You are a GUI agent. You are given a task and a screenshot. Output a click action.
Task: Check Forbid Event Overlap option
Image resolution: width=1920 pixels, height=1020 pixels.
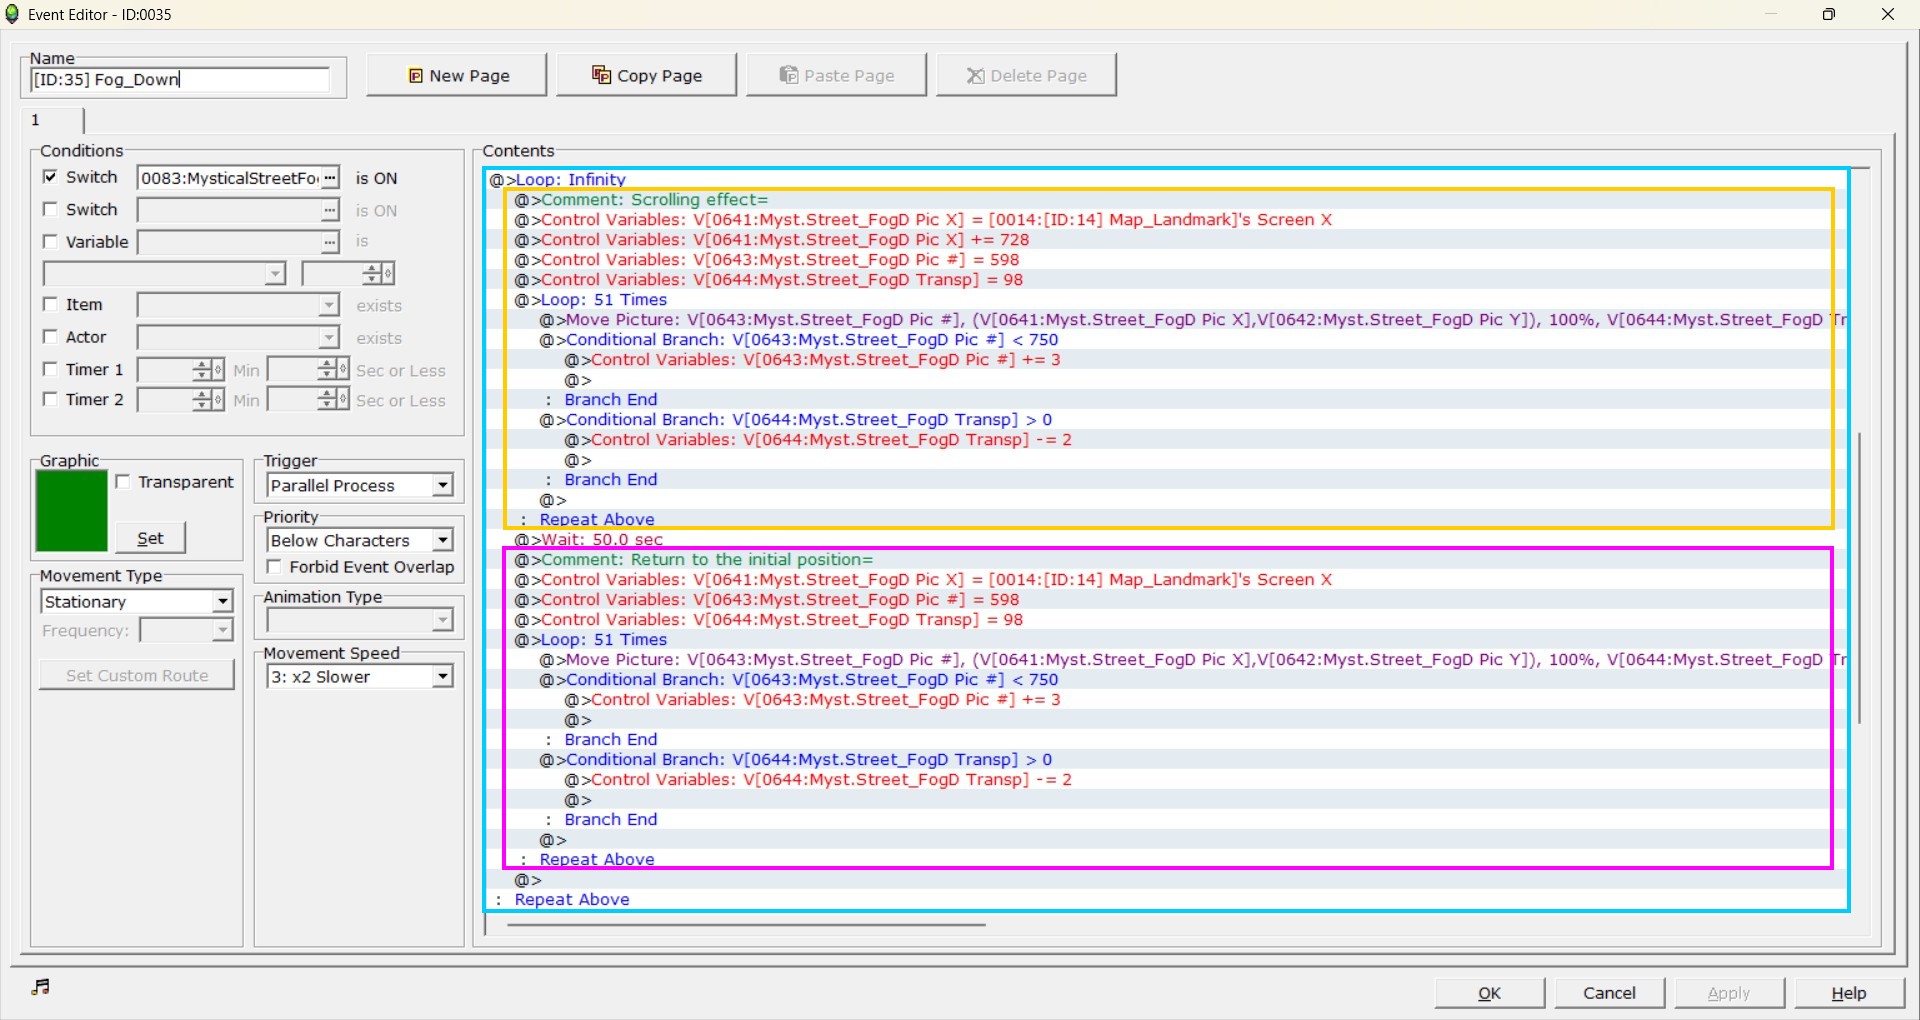[x=274, y=567]
